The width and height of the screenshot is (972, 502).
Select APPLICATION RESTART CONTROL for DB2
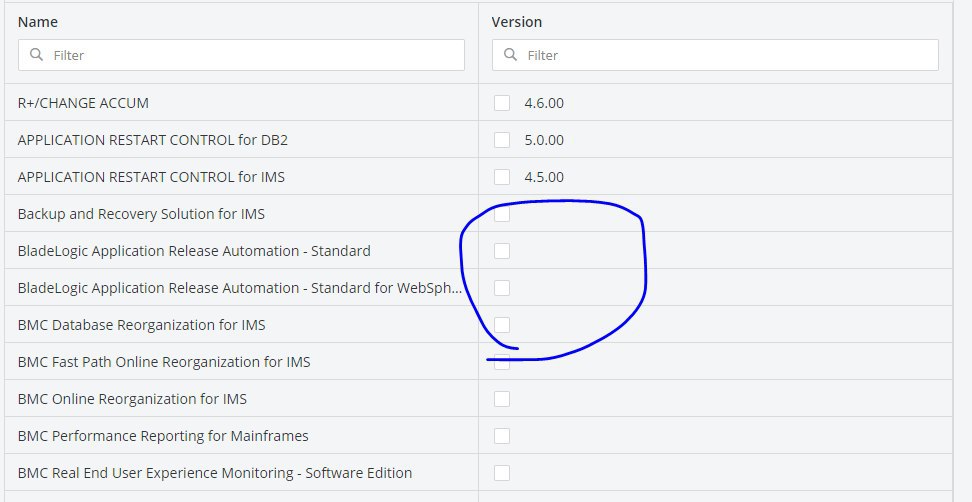153,140
